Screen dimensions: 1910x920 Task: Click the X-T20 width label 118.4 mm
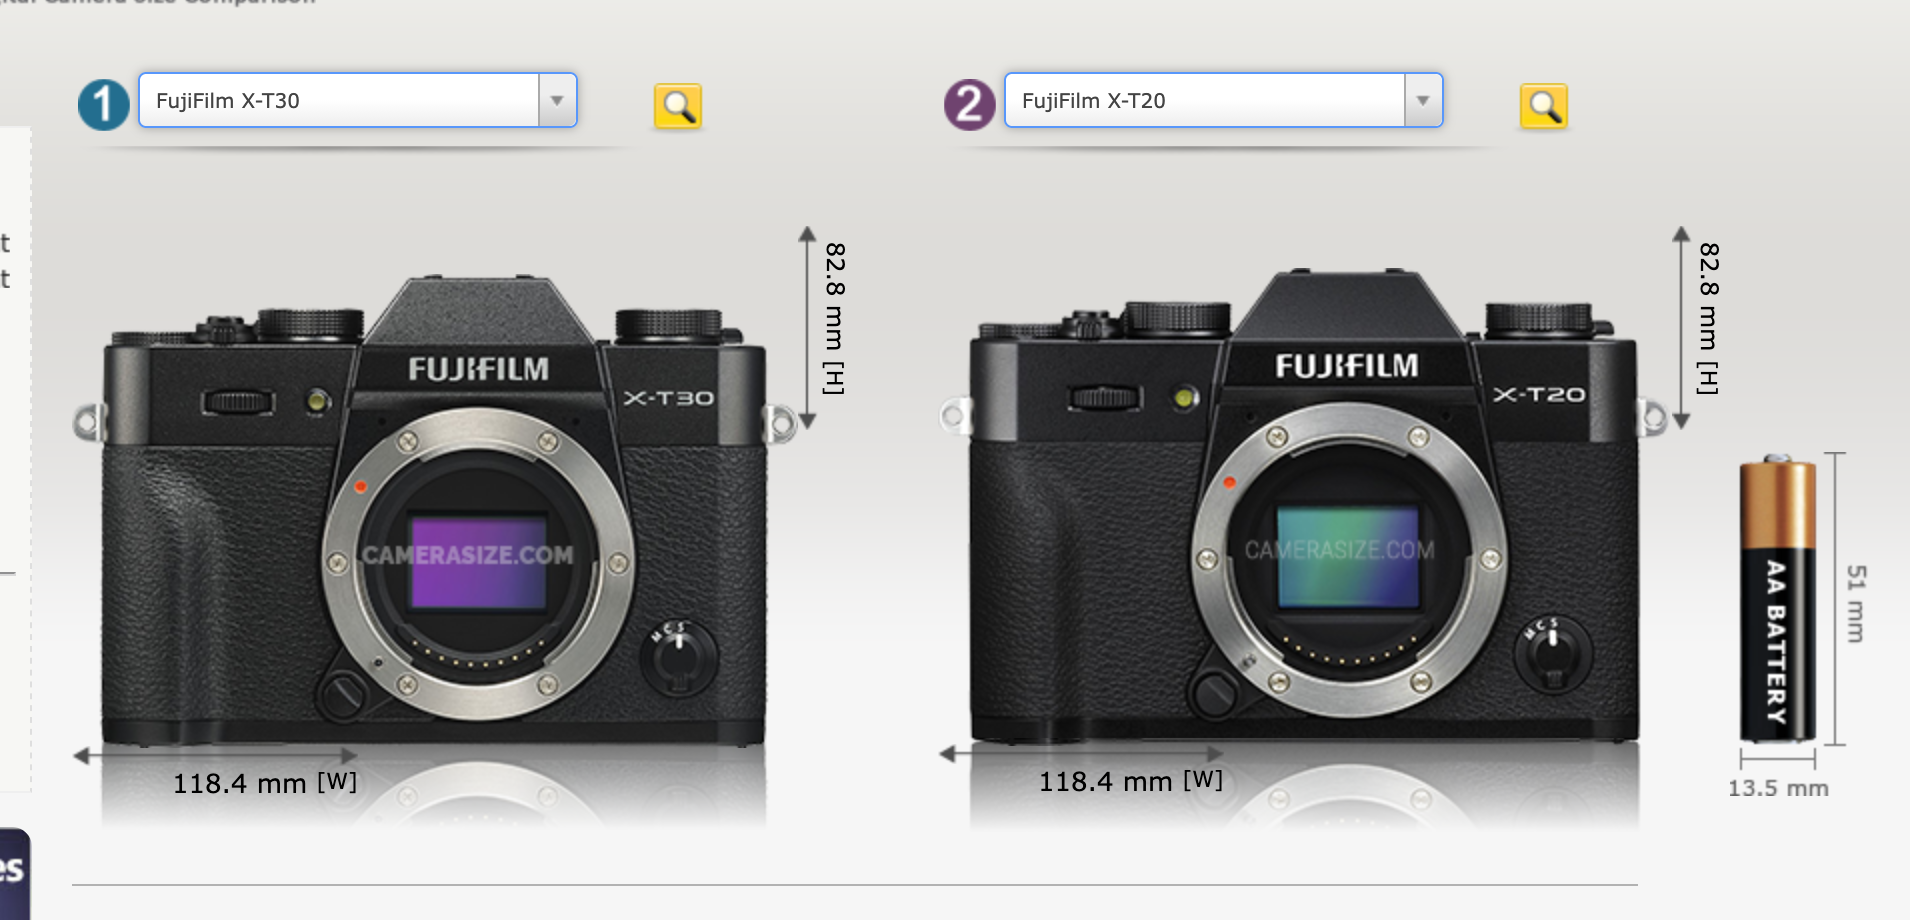[x=1131, y=781]
